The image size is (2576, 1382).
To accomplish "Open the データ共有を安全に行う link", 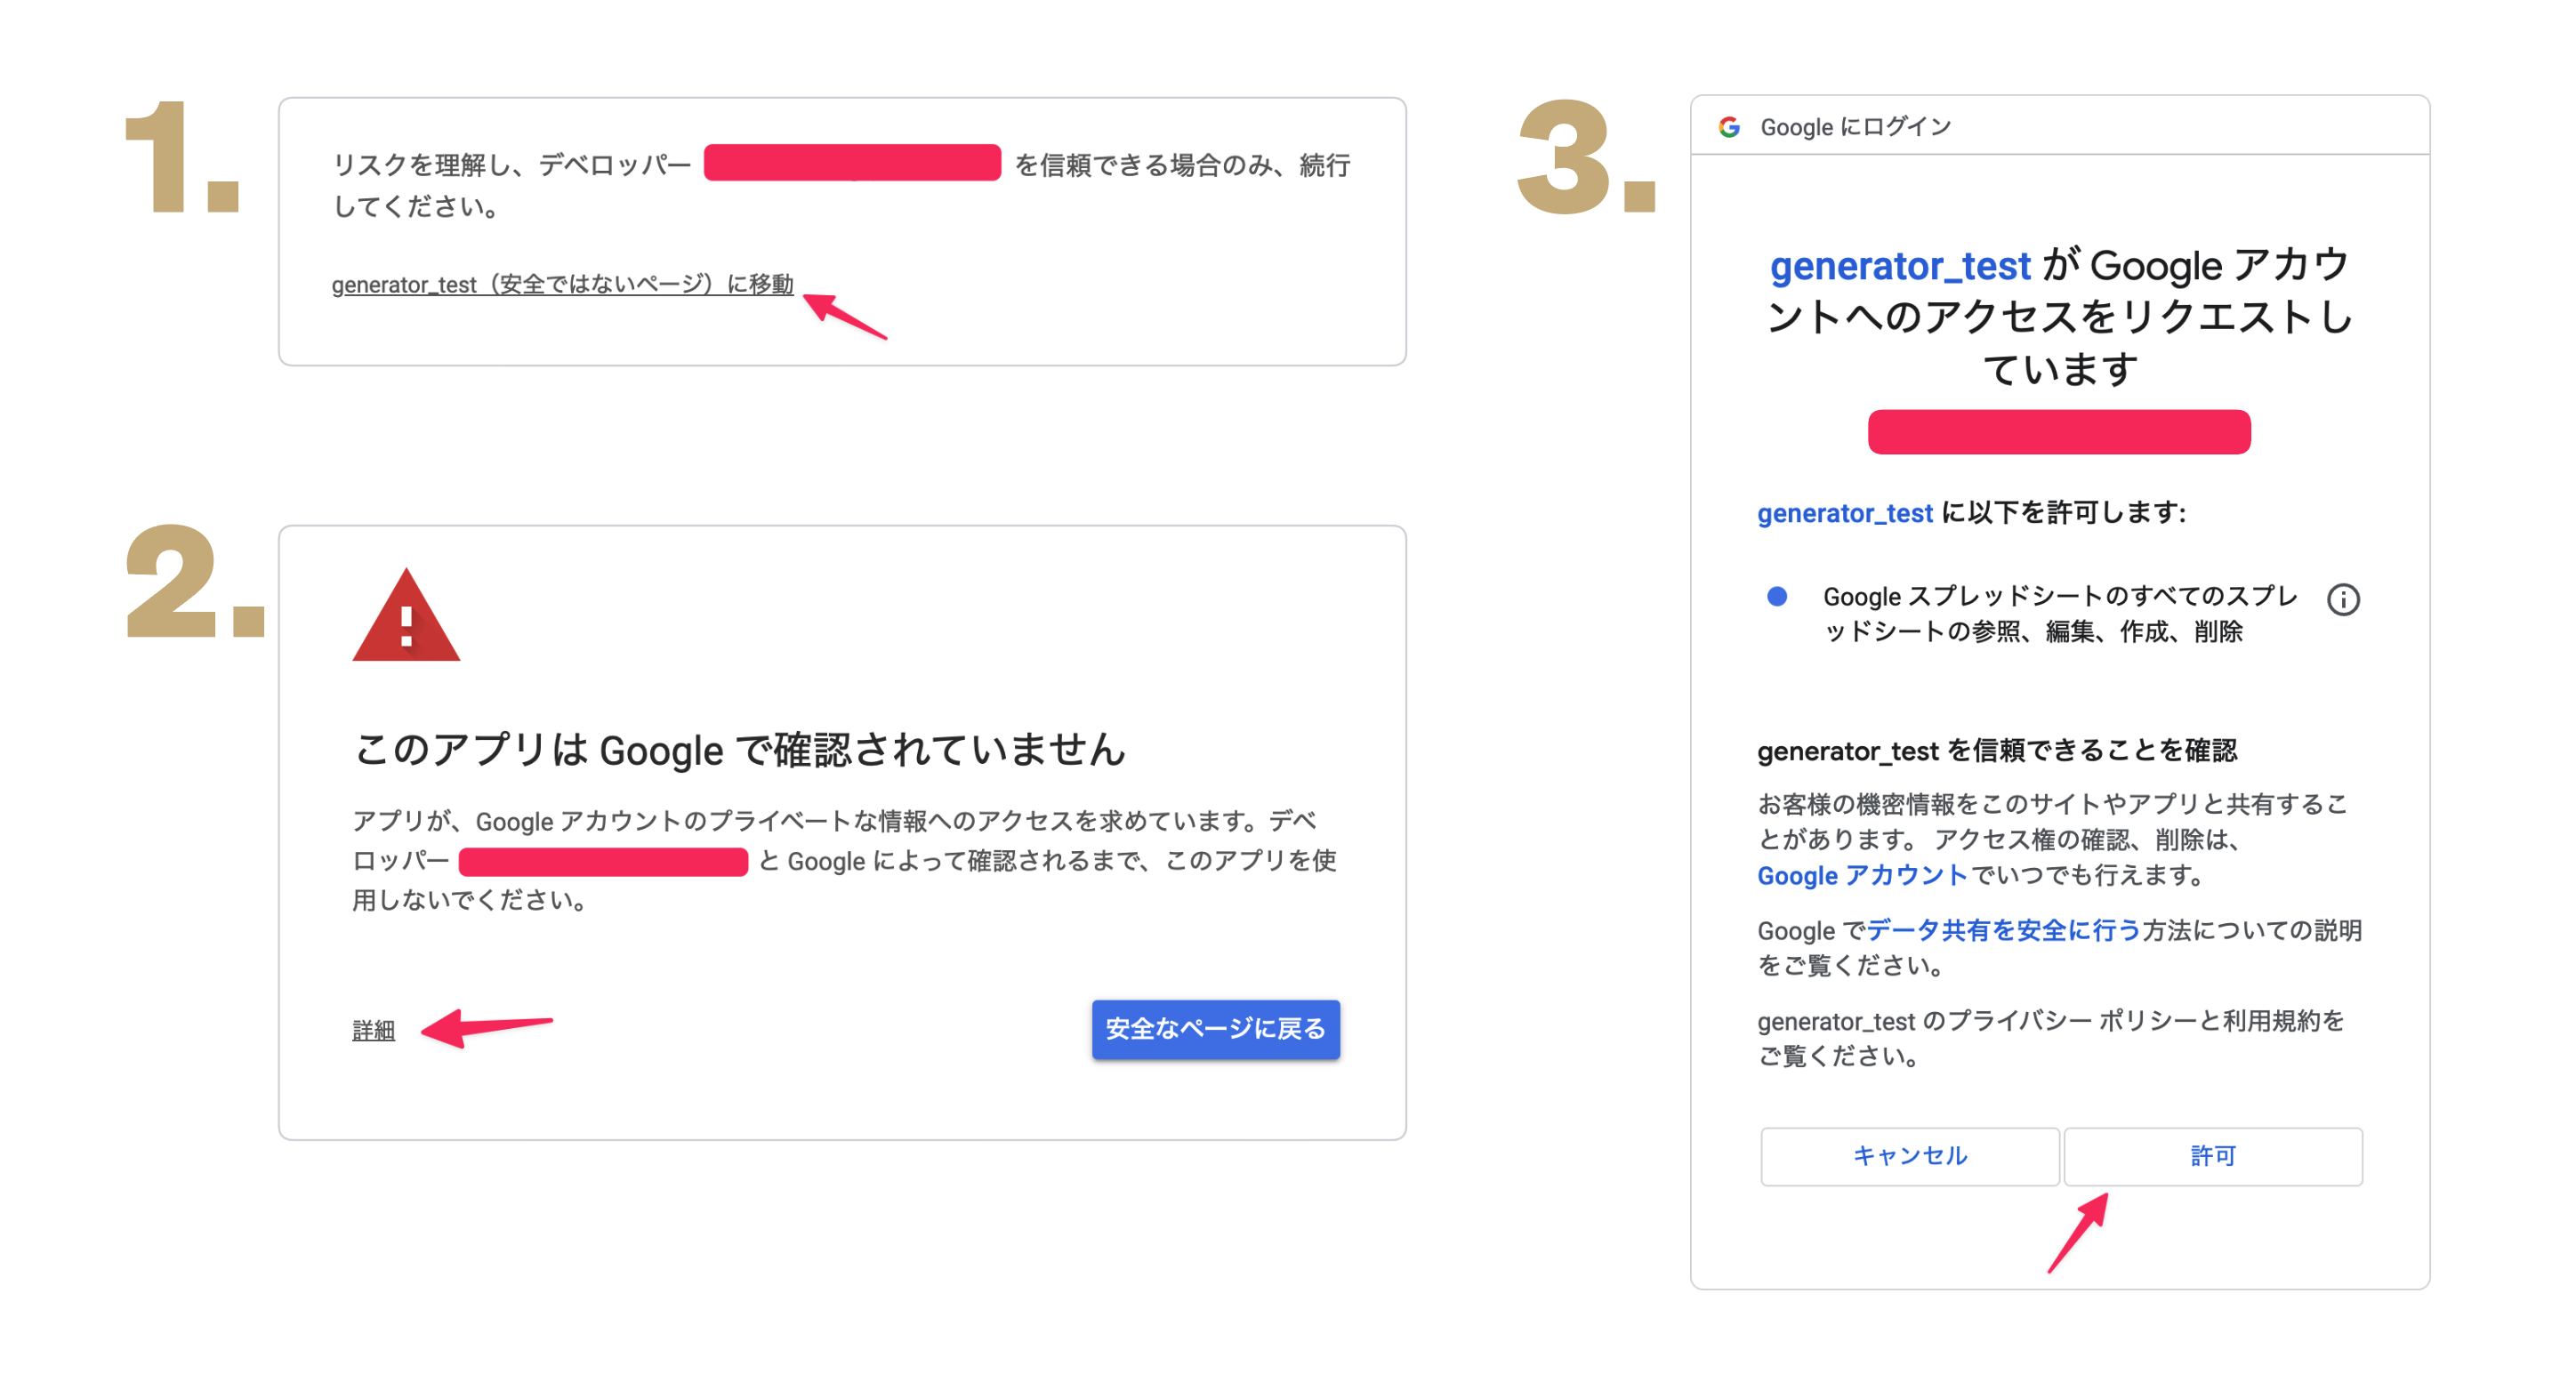I will (2003, 930).
